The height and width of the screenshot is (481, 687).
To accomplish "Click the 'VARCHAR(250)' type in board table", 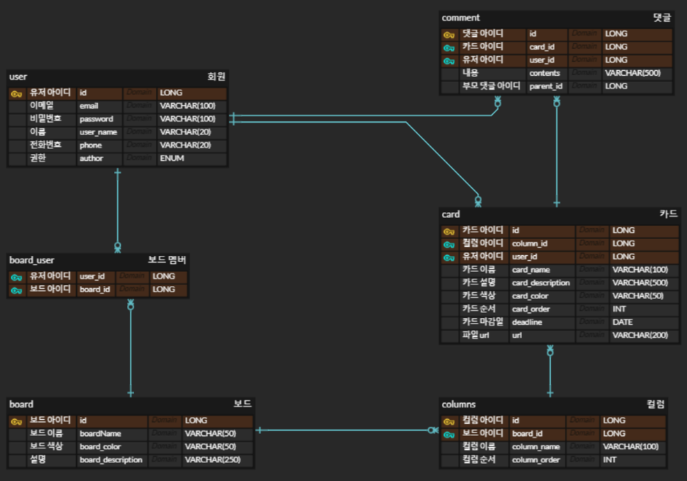I will click(x=212, y=460).
